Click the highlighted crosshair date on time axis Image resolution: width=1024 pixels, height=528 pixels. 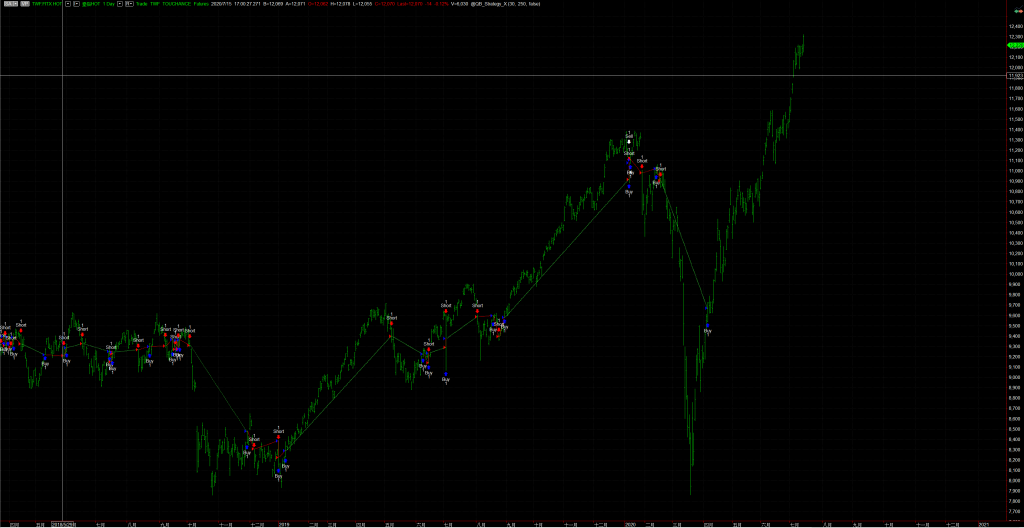(x=63, y=523)
